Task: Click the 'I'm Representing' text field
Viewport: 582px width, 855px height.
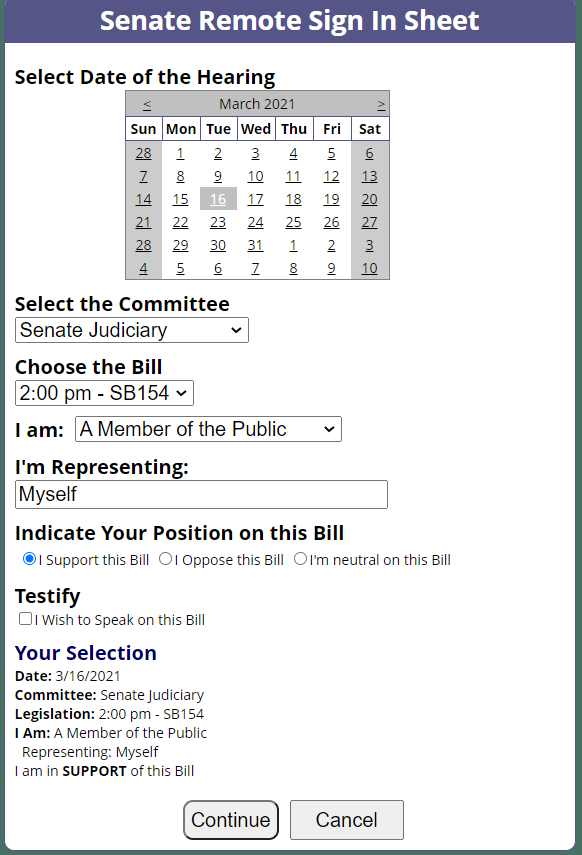Action: coord(200,494)
